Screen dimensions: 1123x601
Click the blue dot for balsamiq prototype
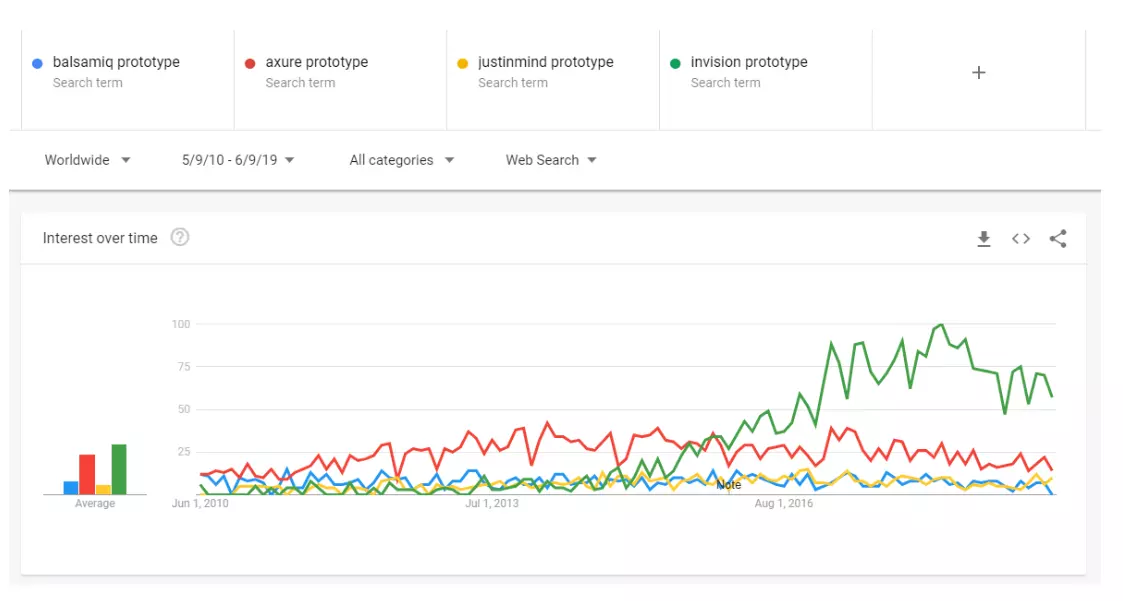(37, 64)
